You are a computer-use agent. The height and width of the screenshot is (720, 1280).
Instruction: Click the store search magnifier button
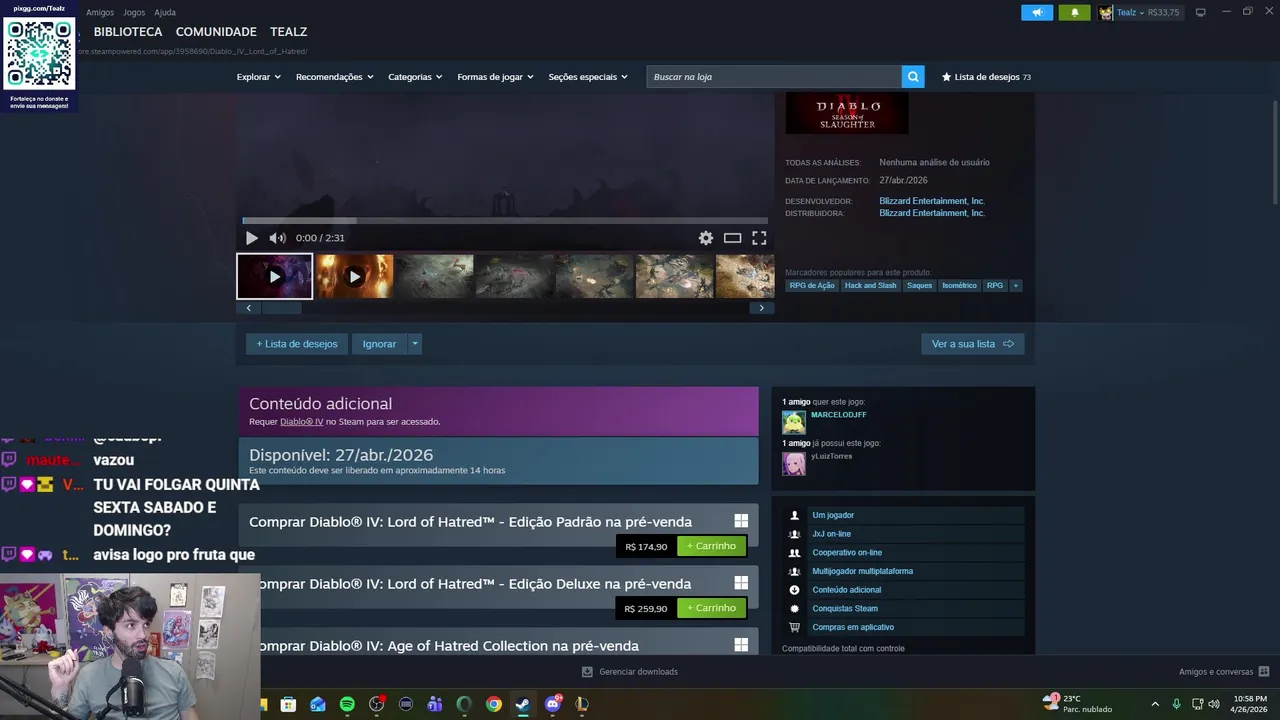(912, 77)
